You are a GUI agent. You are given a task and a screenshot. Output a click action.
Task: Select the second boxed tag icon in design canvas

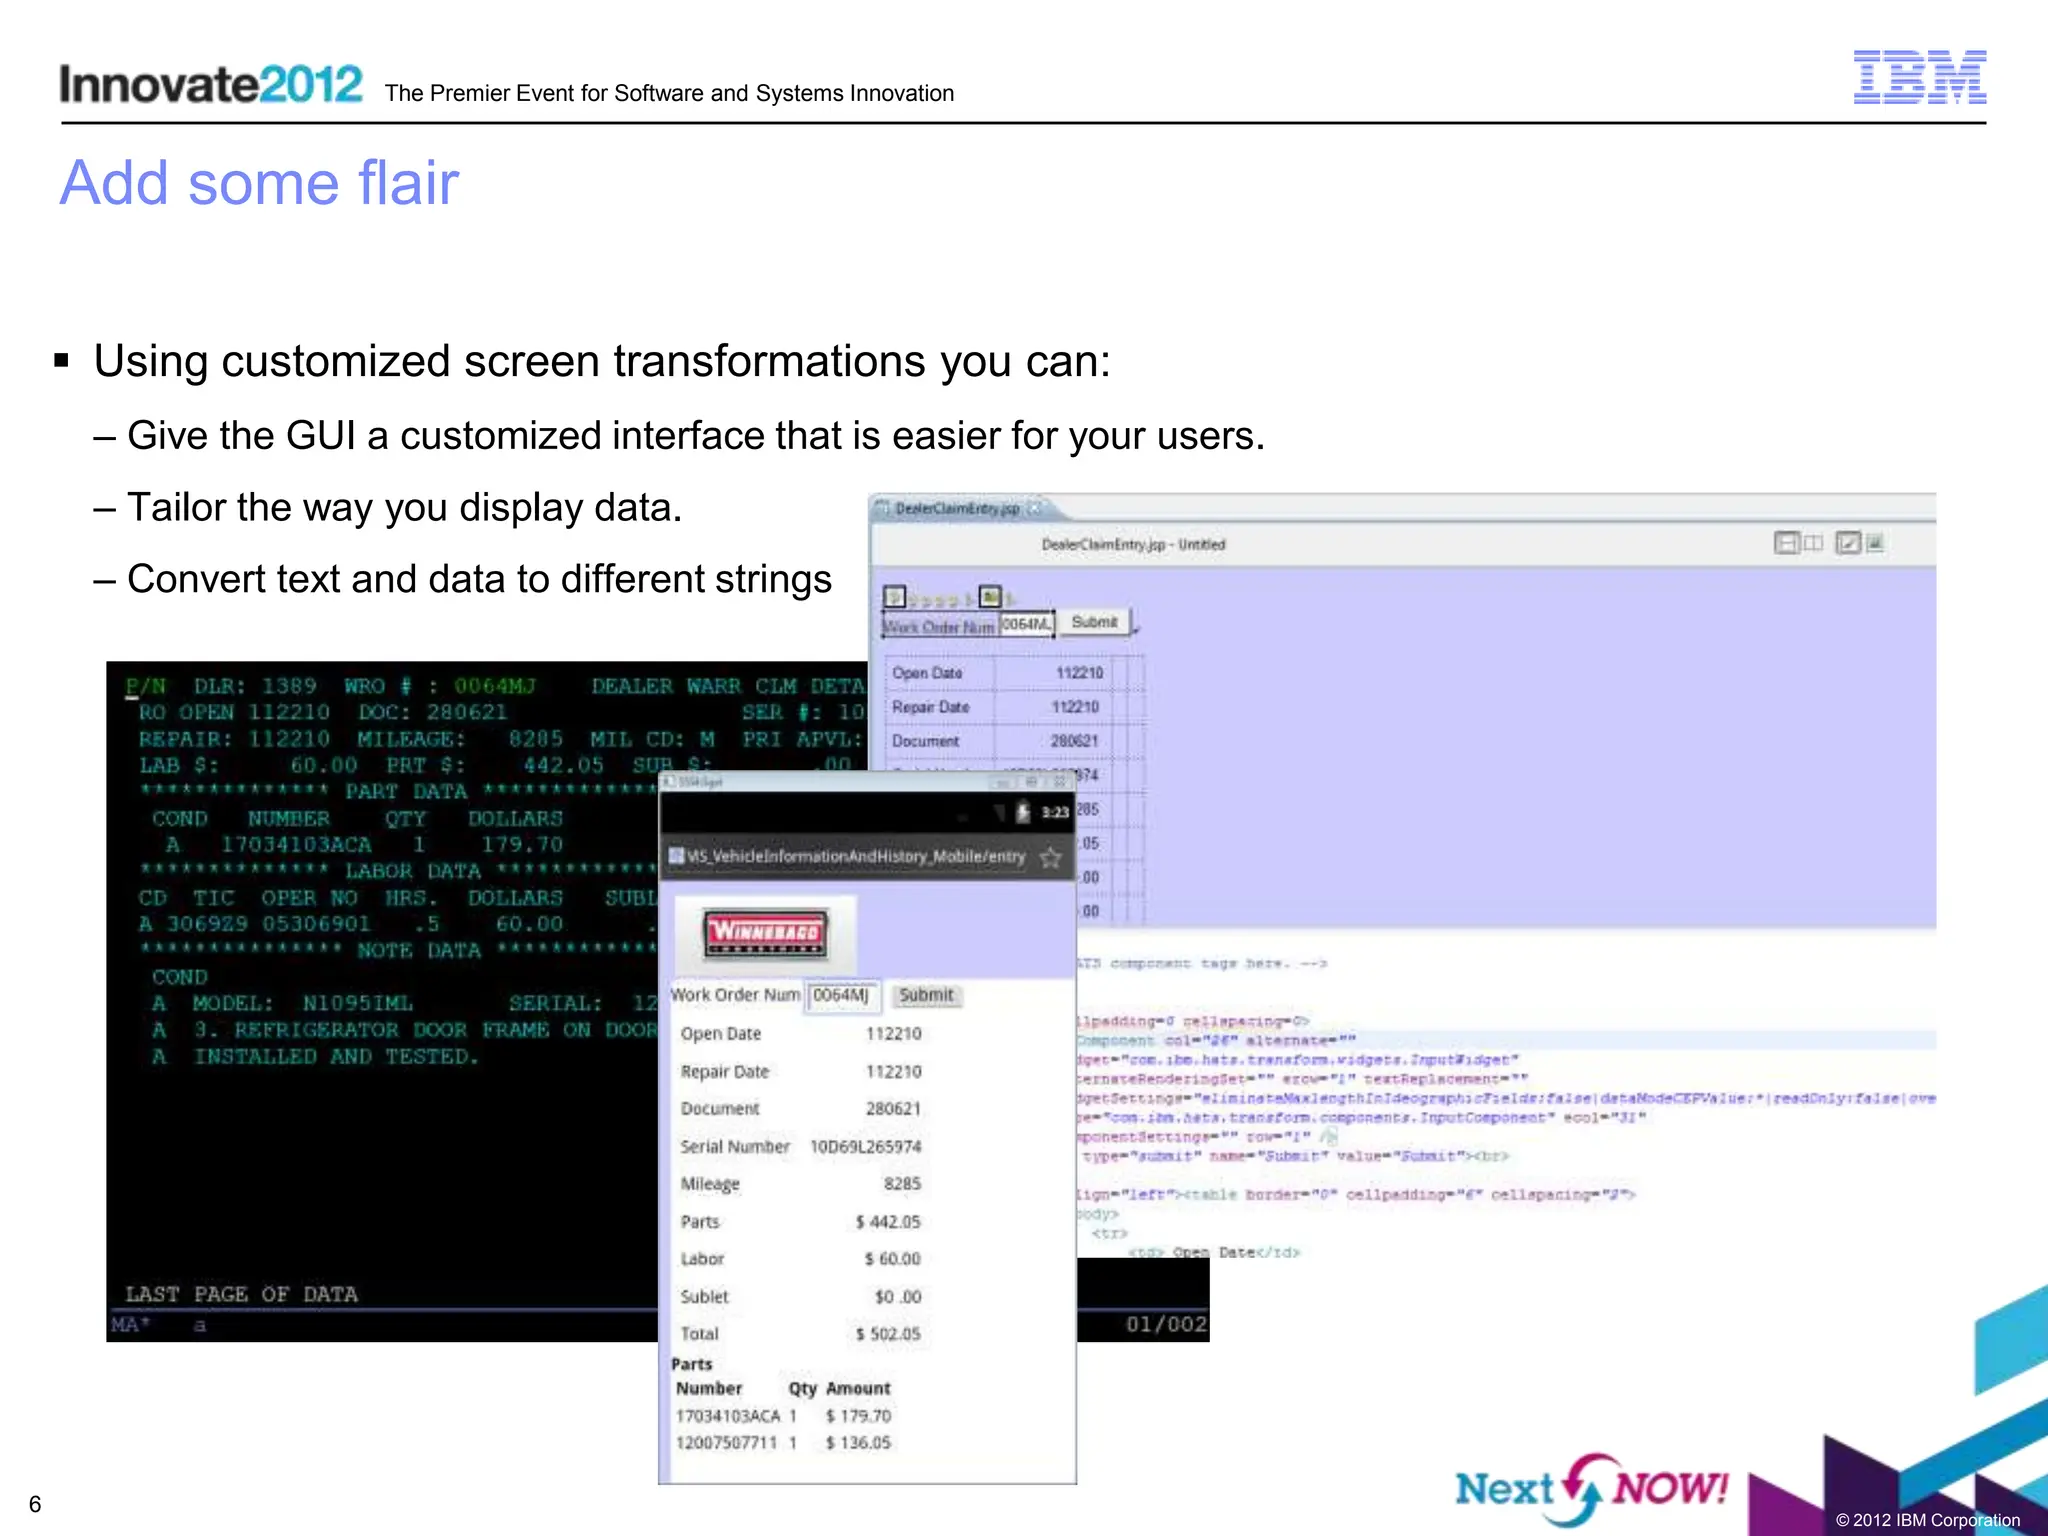pos(989,596)
